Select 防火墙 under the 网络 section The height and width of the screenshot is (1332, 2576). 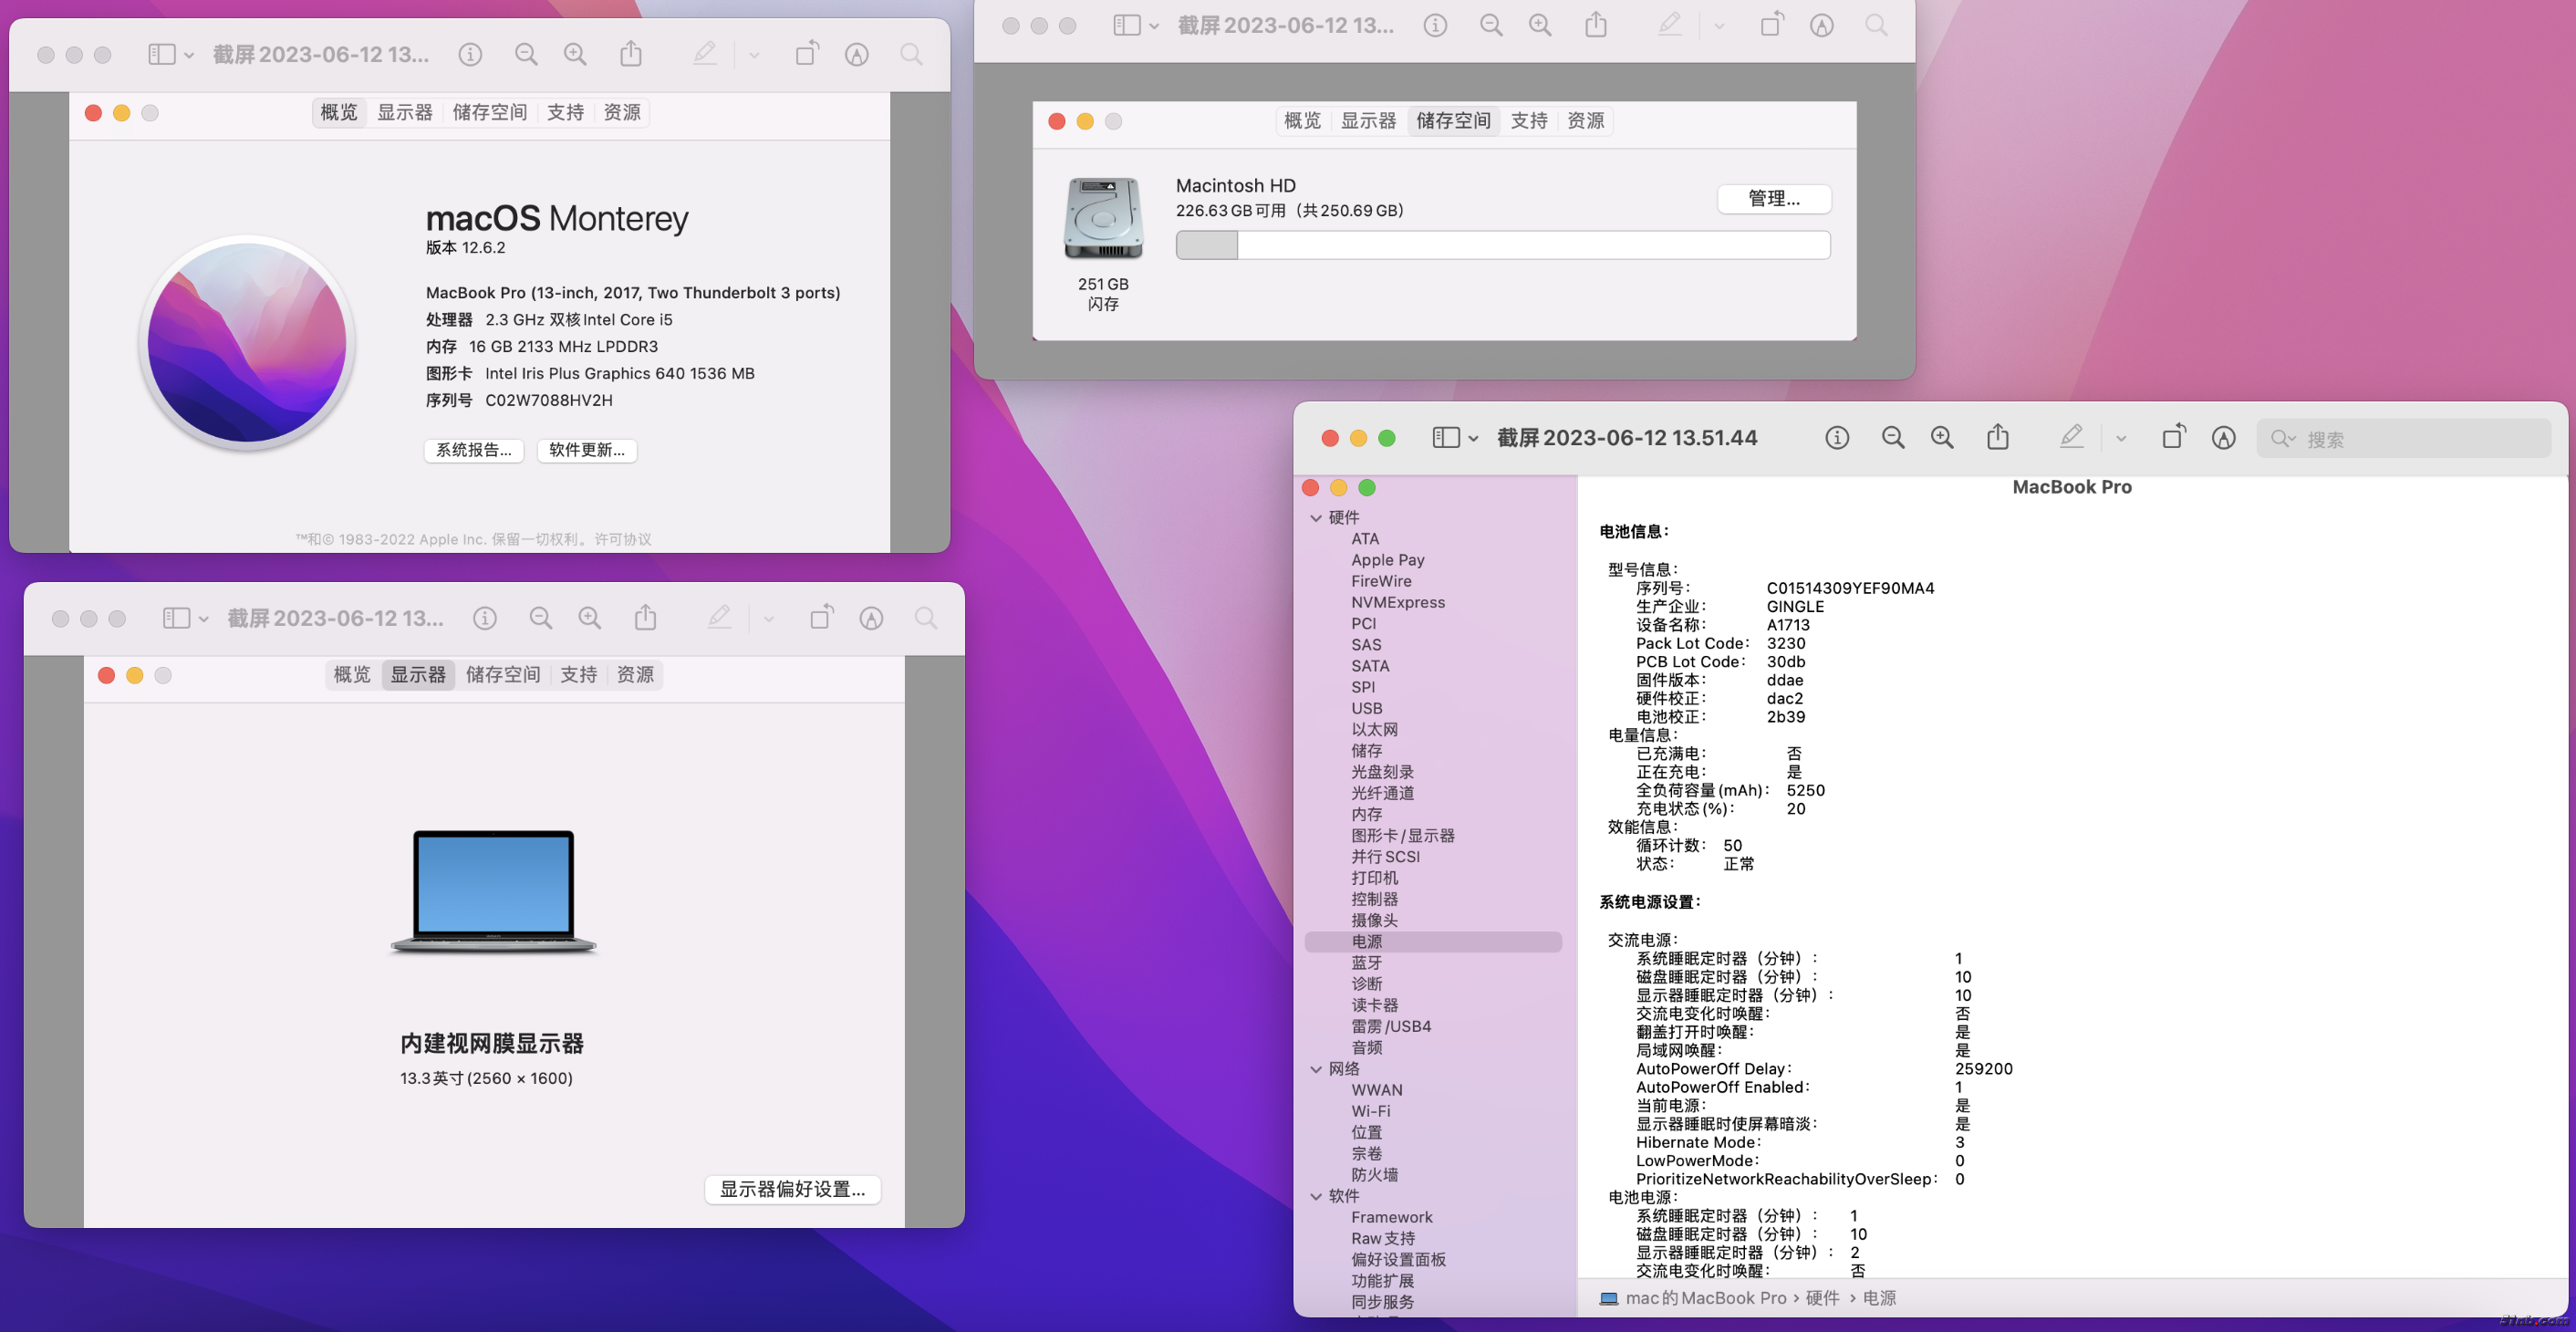click(x=1375, y=1175)
